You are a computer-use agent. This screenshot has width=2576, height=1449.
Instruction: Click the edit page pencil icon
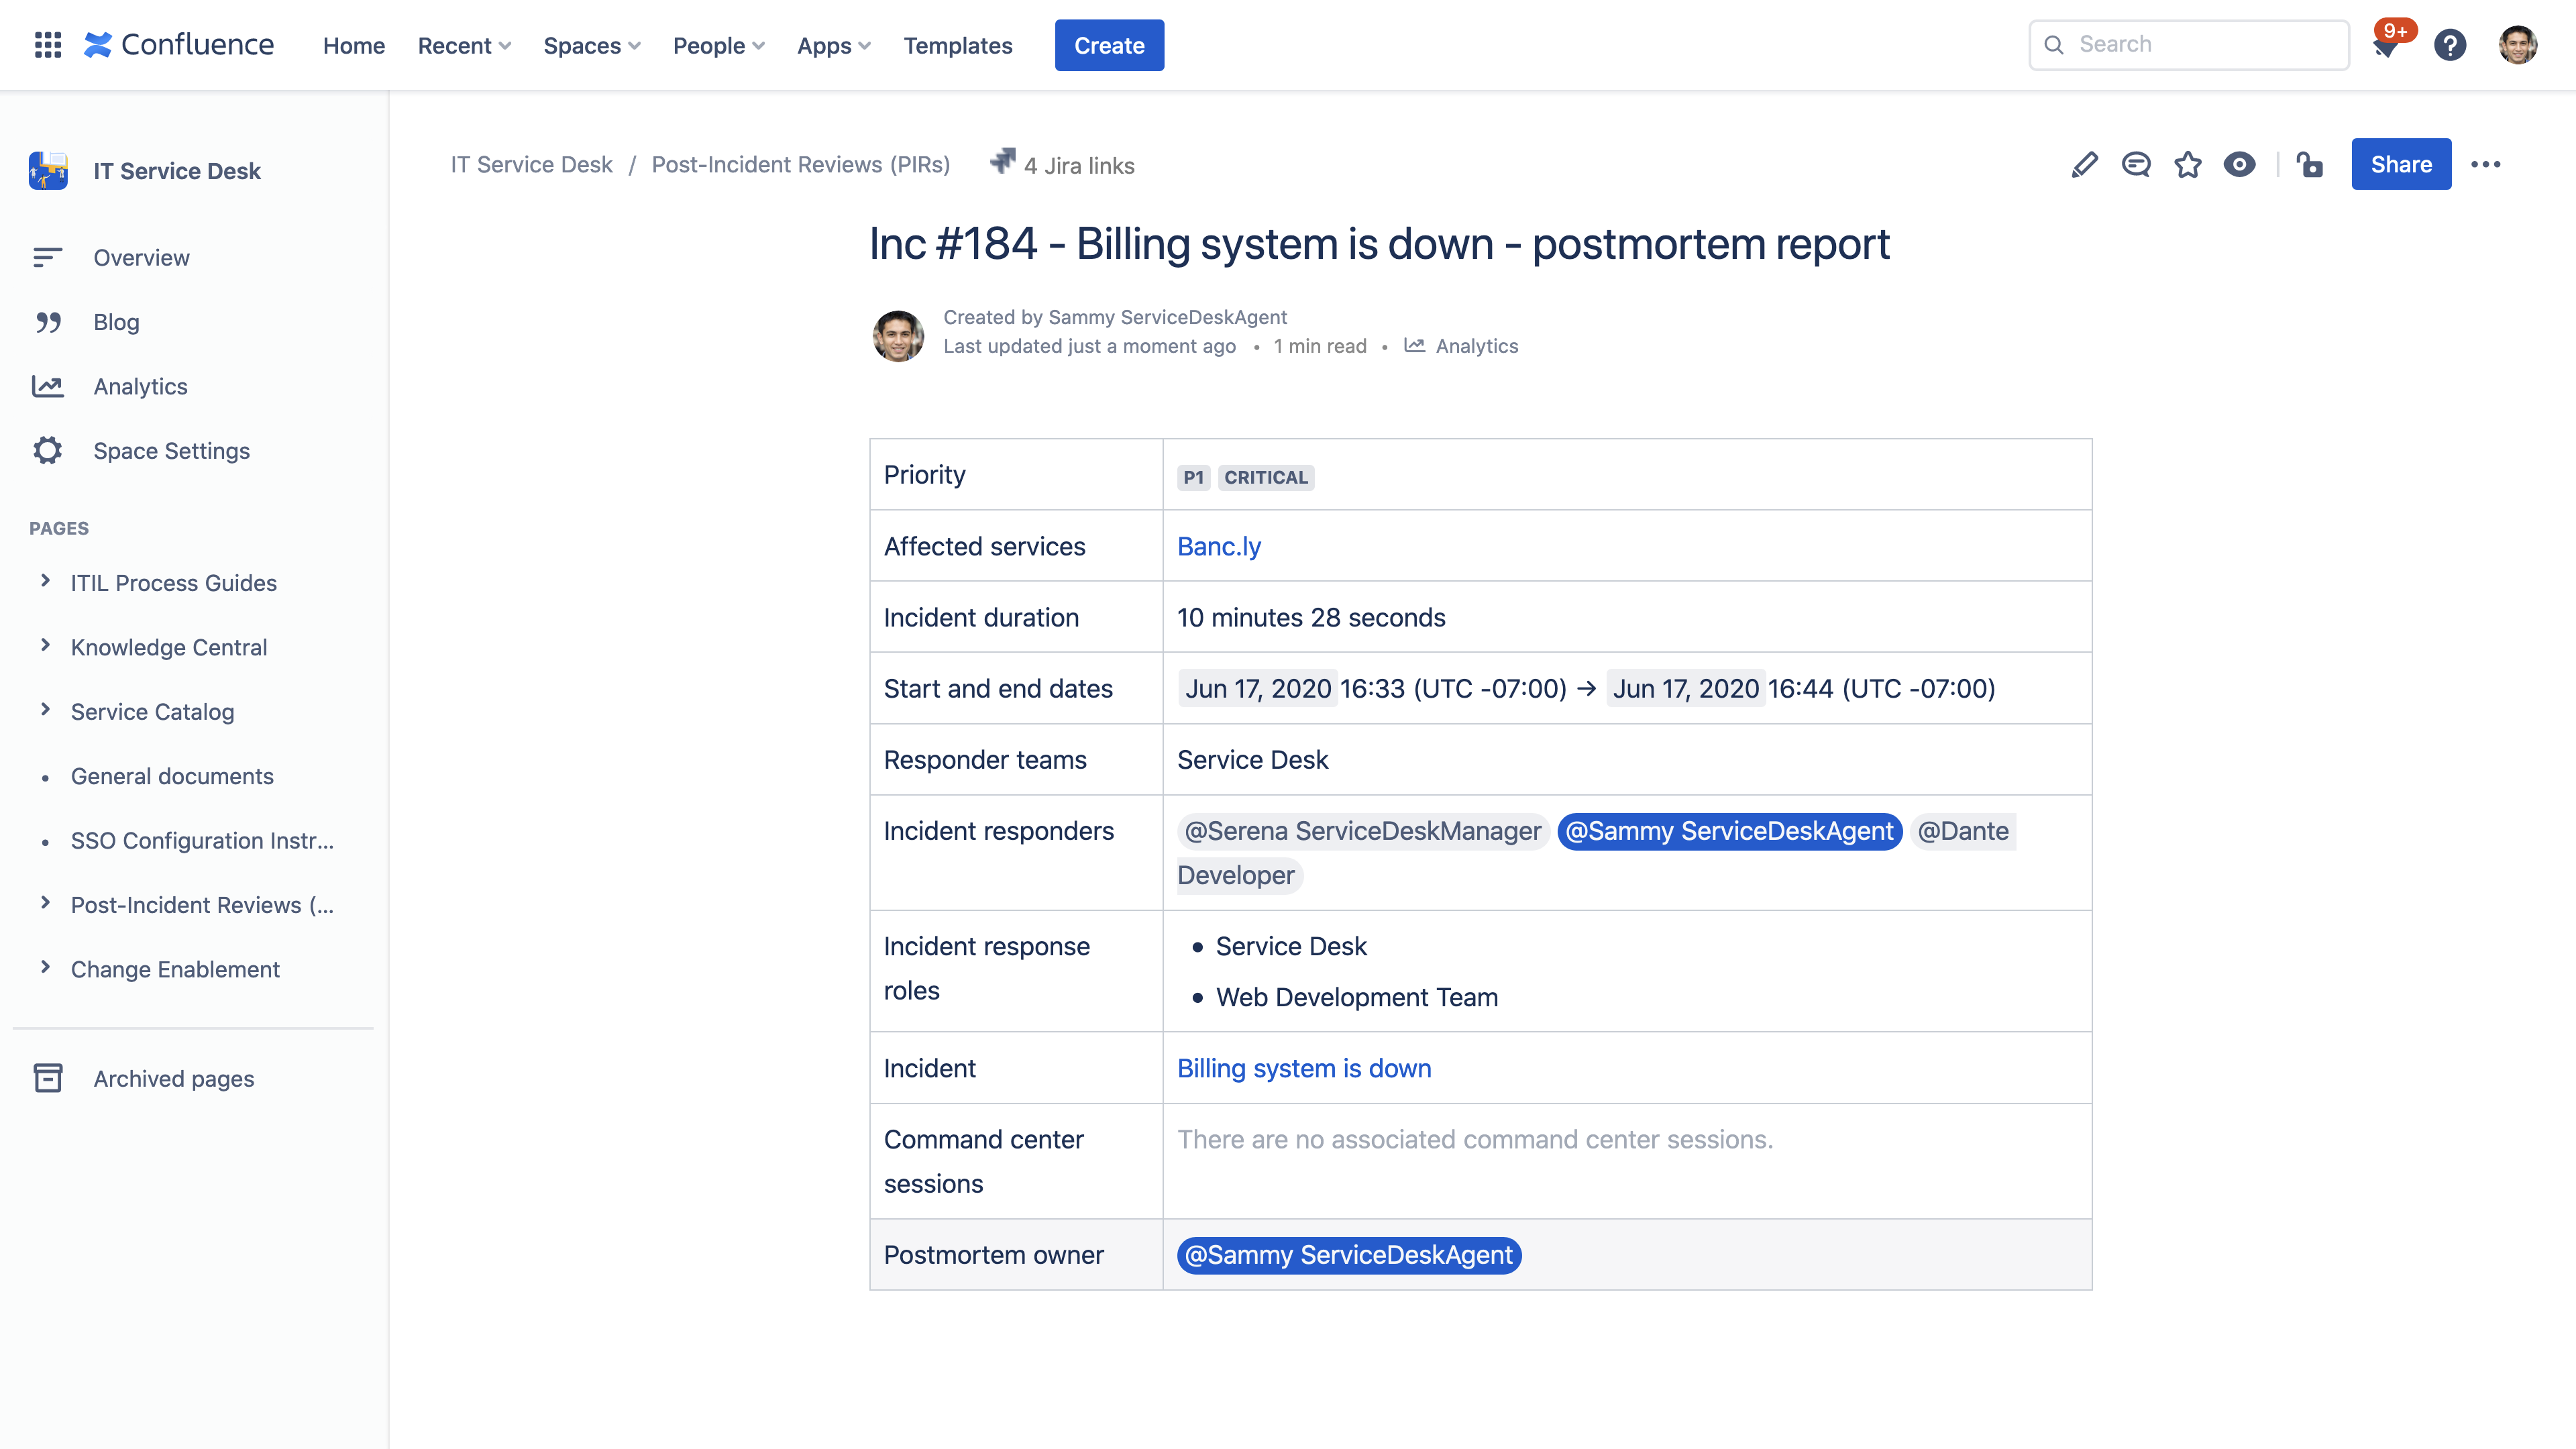click(x=2084, y=165)
